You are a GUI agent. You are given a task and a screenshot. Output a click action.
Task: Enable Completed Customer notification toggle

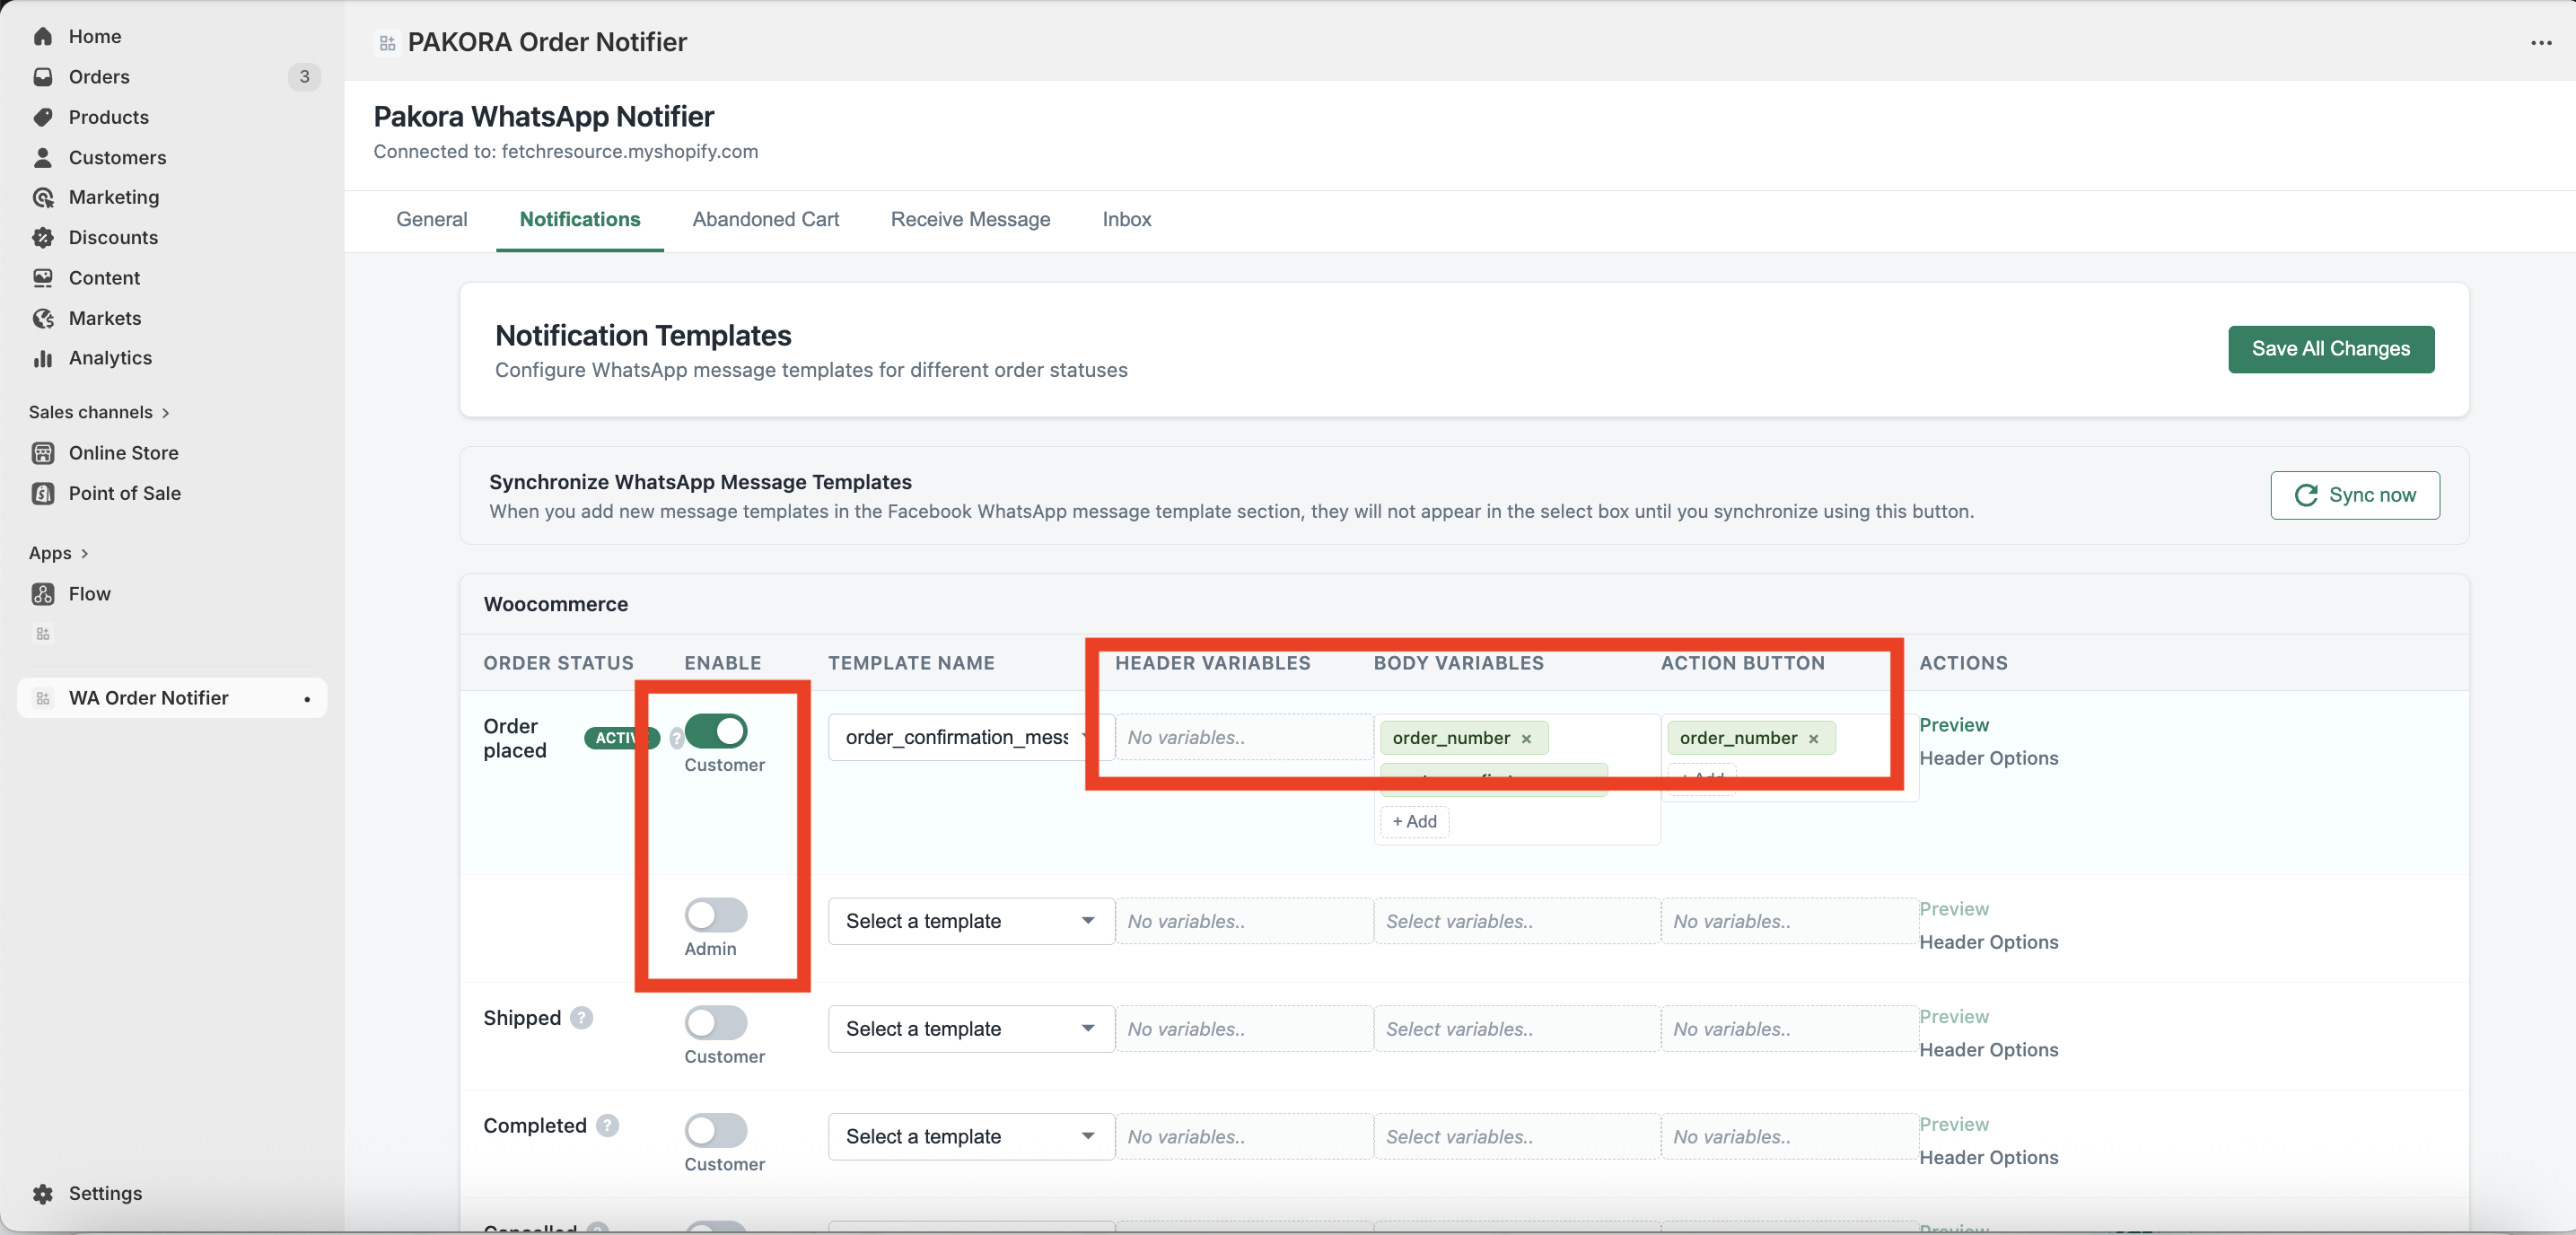pyautogui.click(x=716, y=1131)
